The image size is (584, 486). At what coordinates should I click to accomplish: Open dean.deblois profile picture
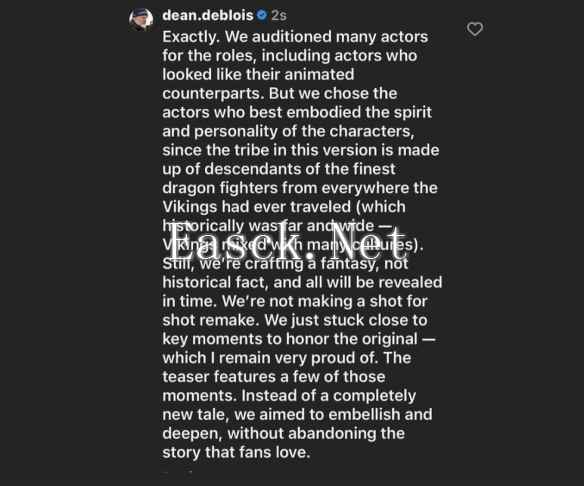[141, 19]
